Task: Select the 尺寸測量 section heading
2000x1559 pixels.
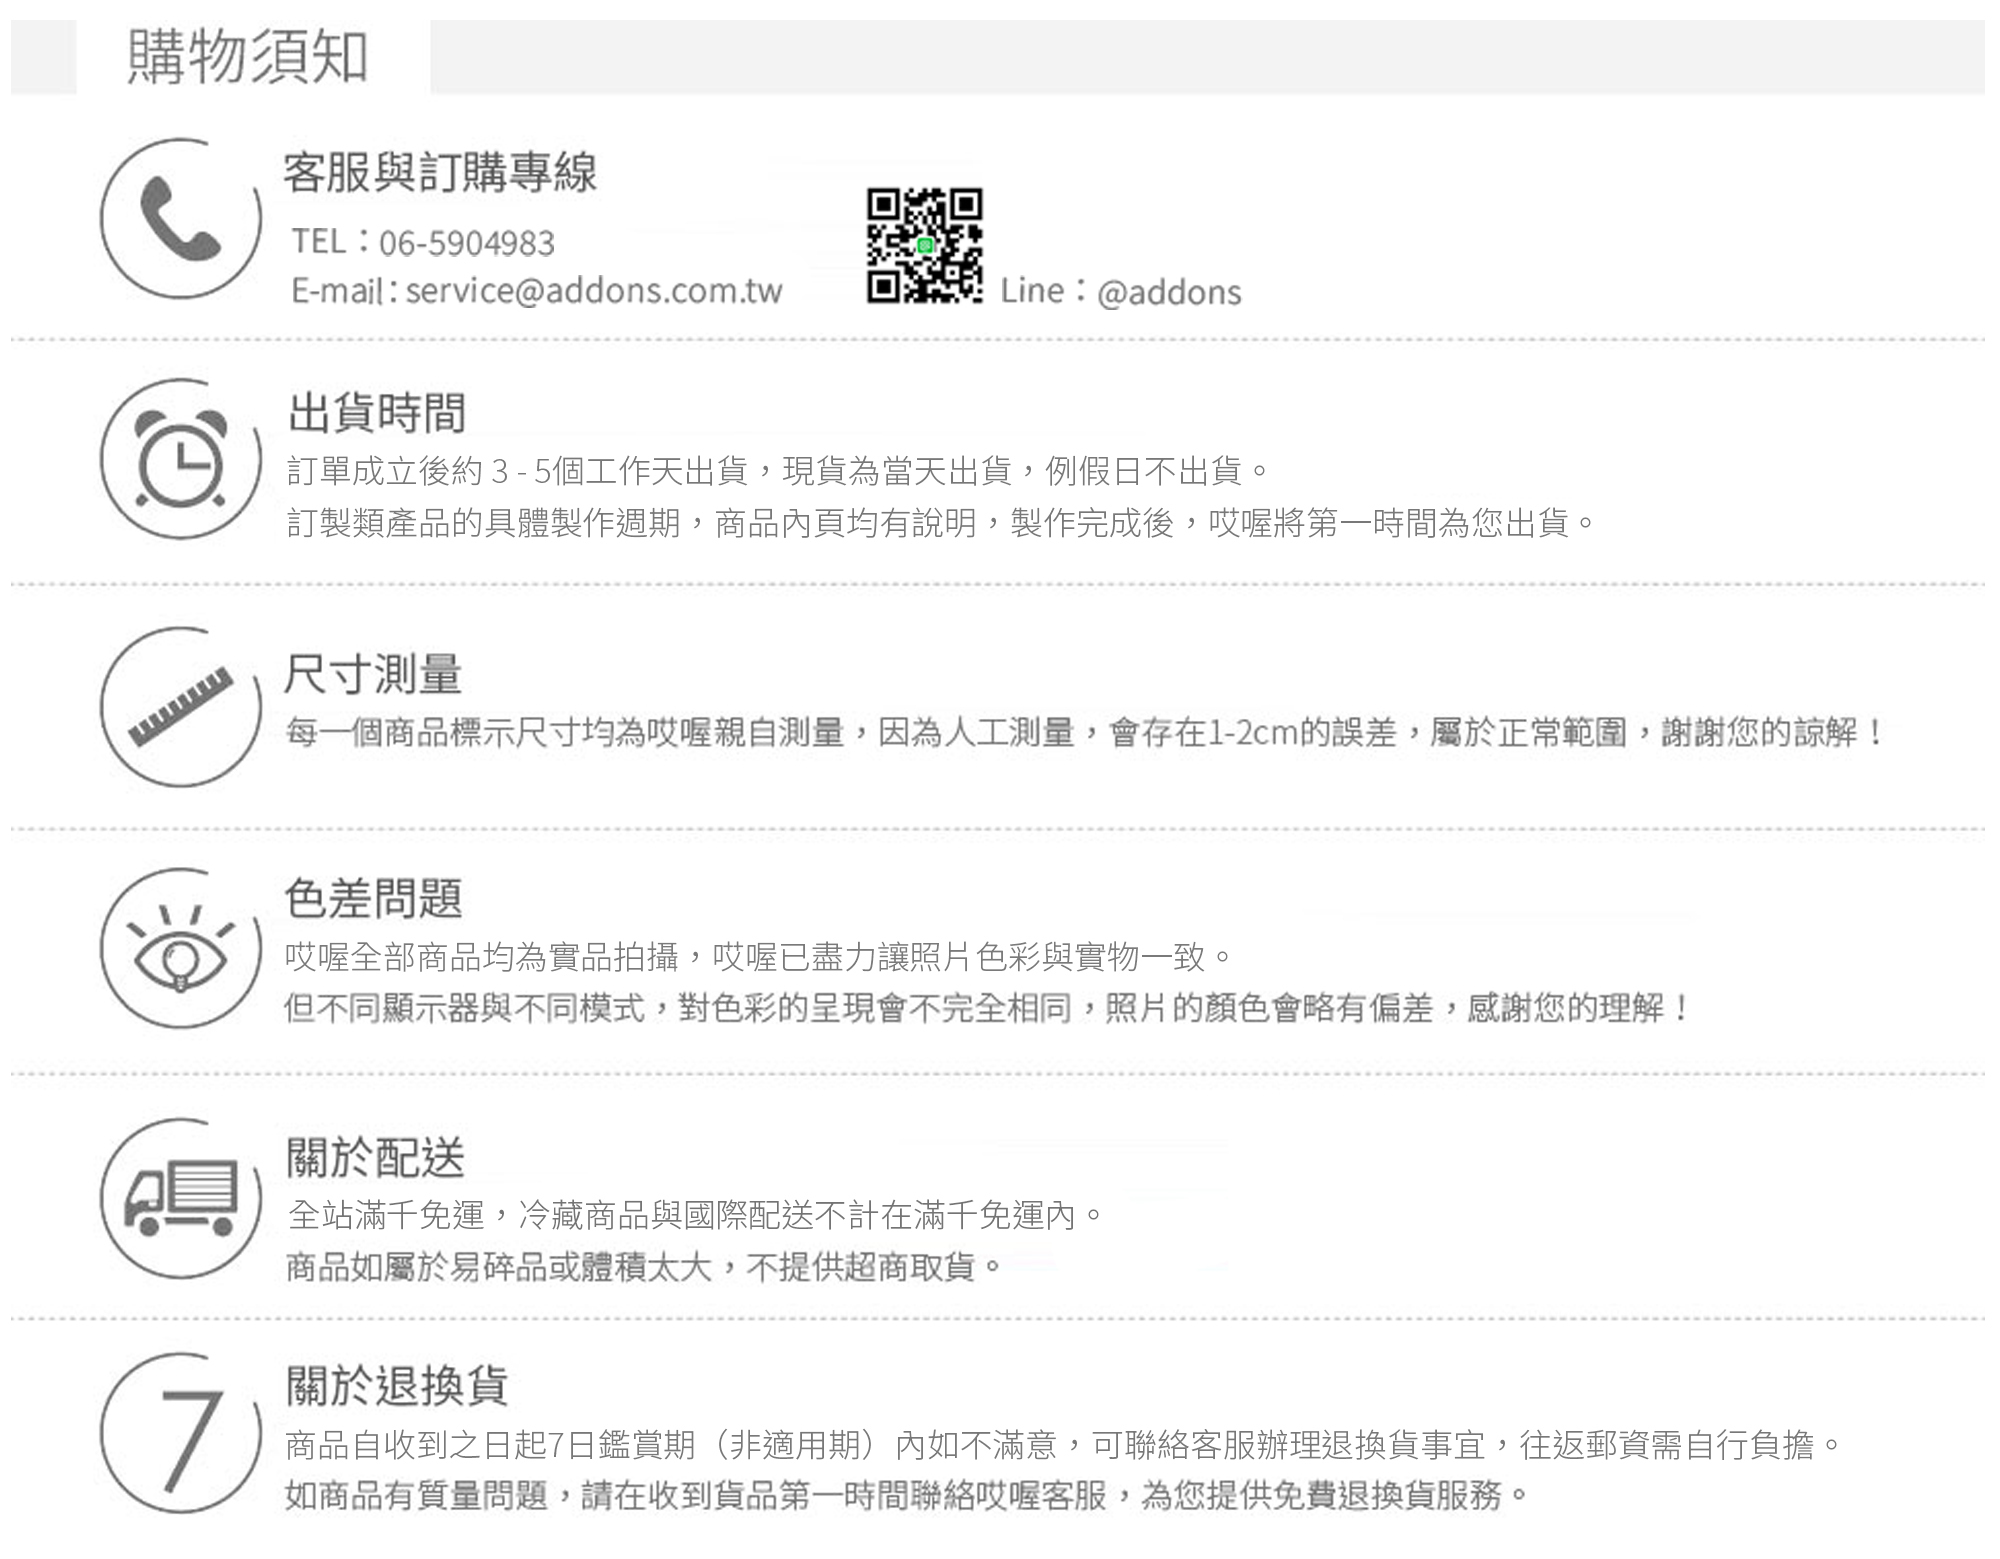Action: [x=373, y=674]
